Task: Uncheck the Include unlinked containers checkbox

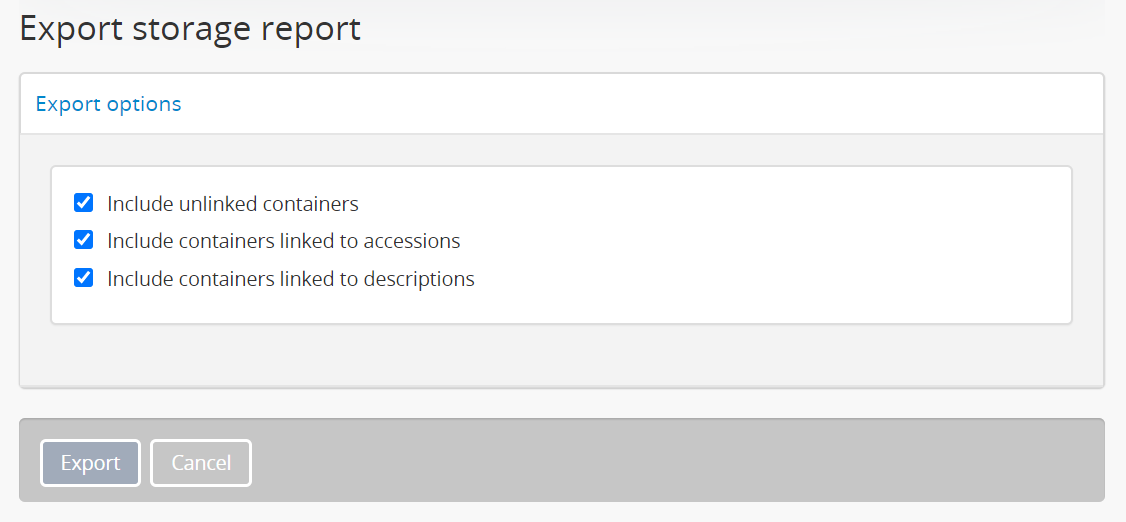Action: [84, 204]
